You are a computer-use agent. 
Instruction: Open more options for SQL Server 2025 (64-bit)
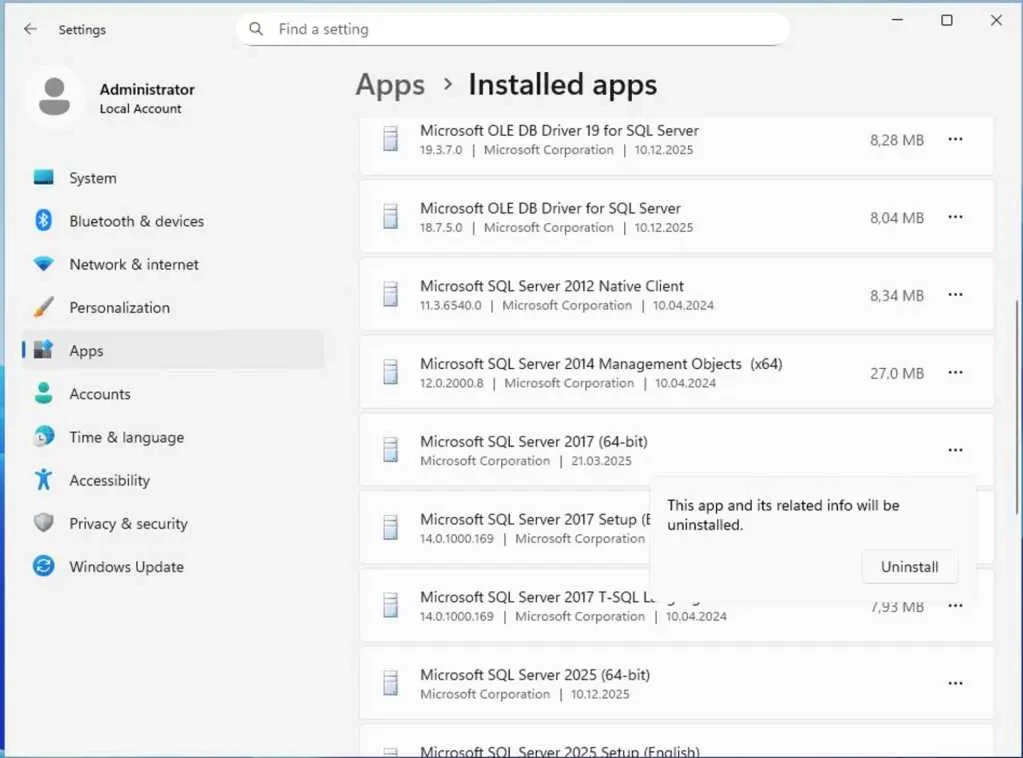[x=955, y=684]
